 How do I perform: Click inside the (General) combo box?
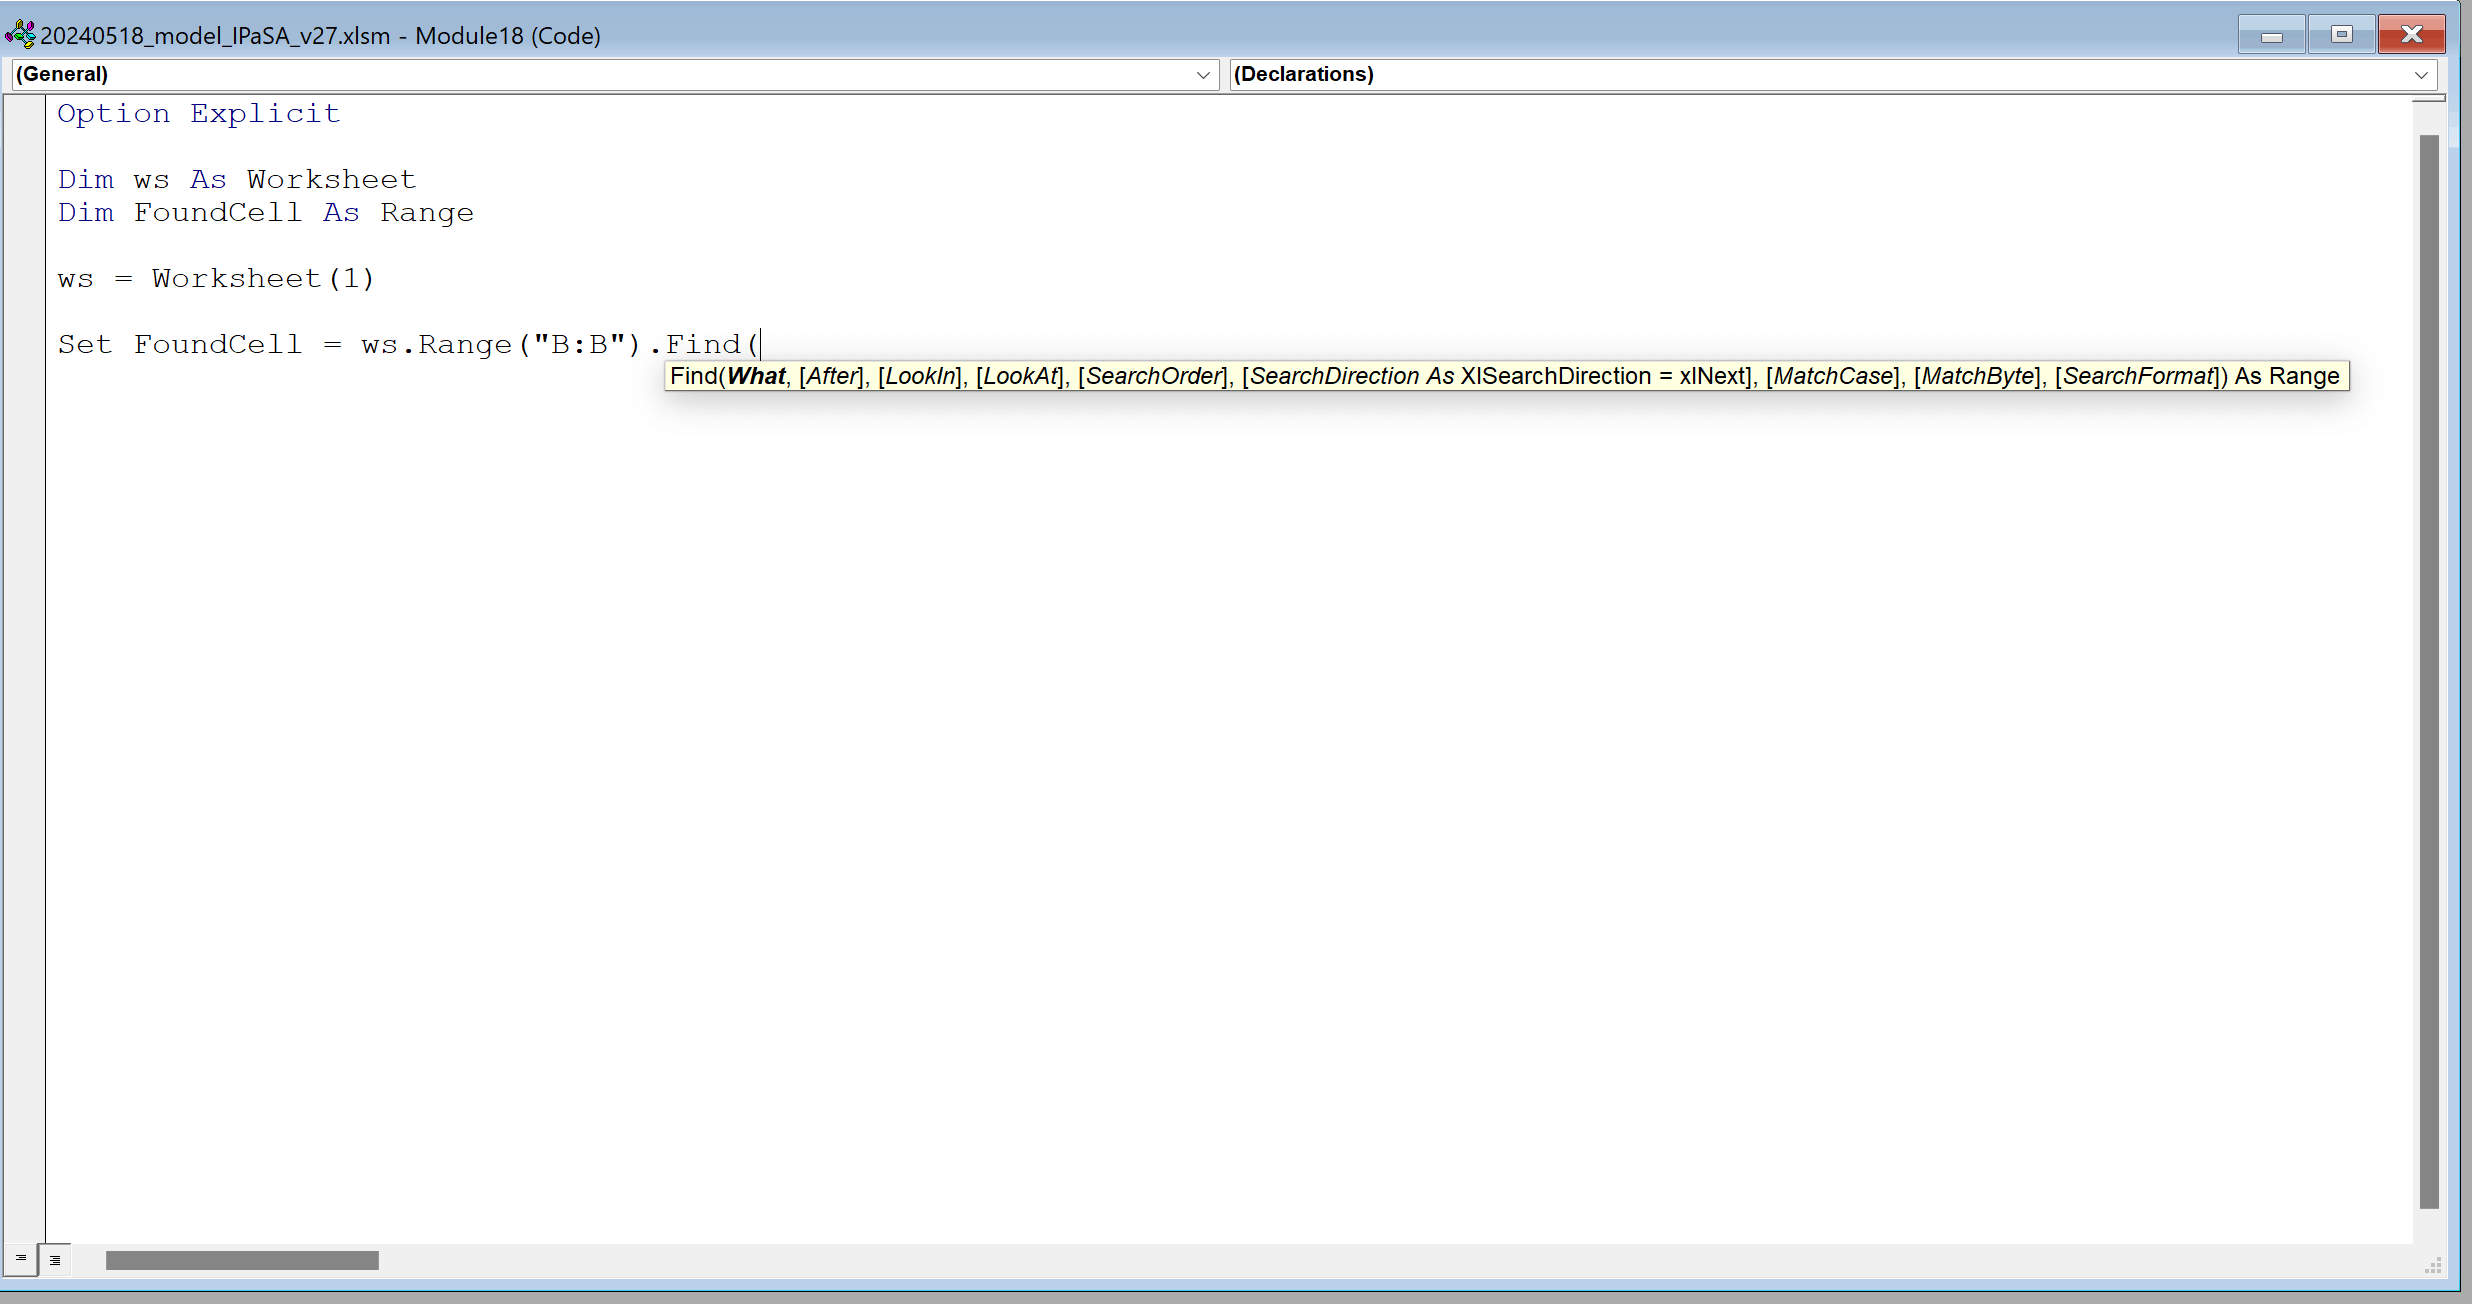pos(600,75)
